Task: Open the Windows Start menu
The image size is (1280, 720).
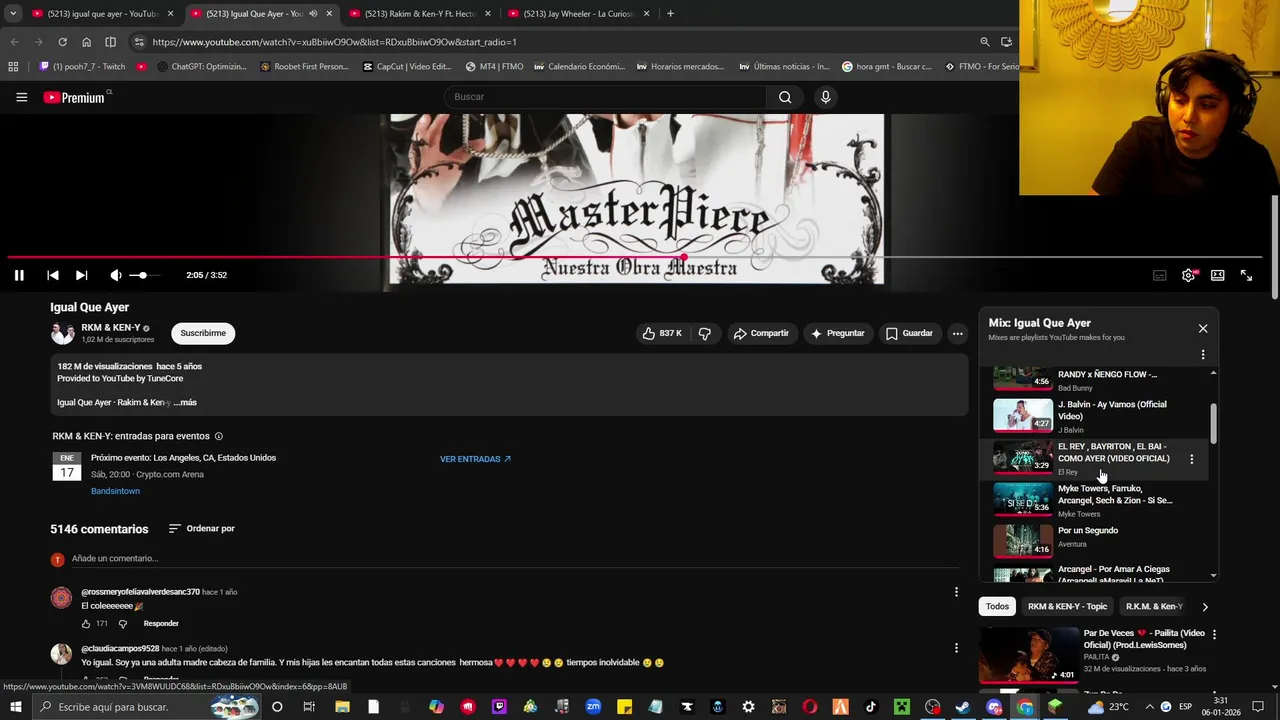Action: (x=15, y=707)
